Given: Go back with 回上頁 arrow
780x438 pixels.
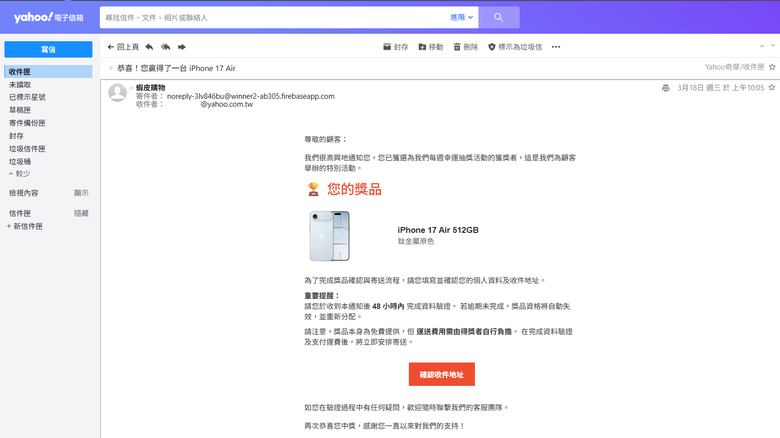Looking at the screenshot, I should tap(123, 47).
